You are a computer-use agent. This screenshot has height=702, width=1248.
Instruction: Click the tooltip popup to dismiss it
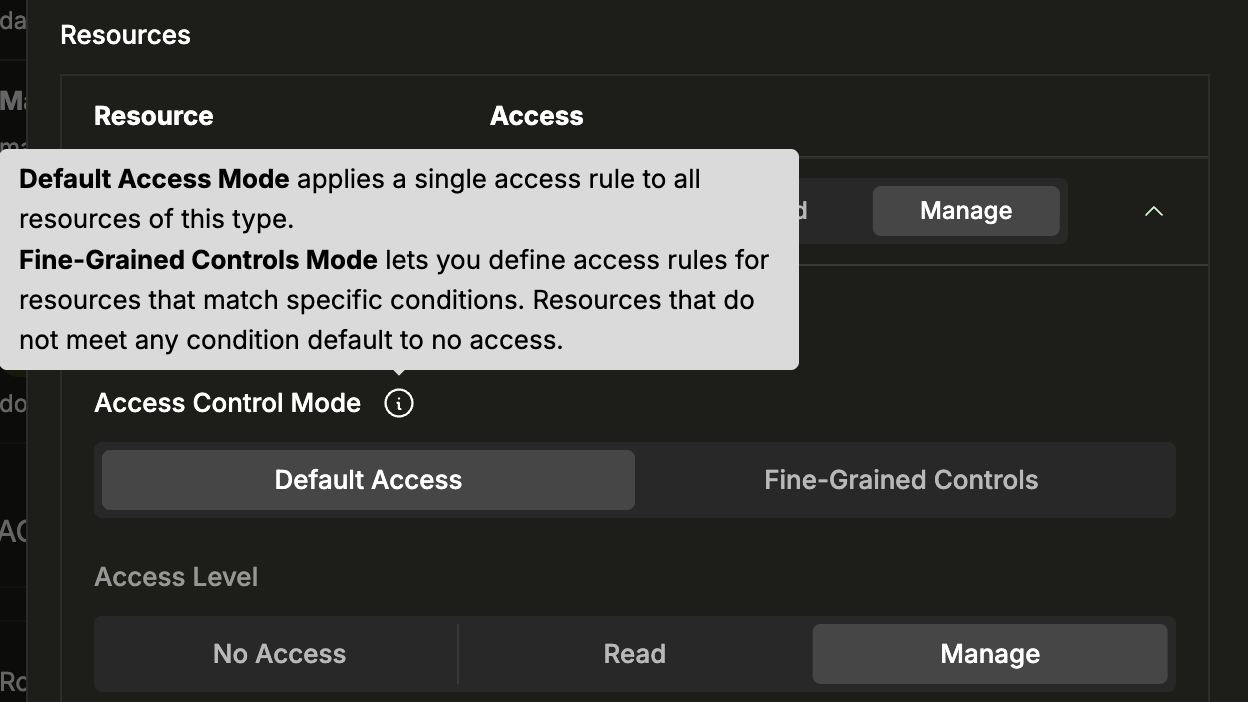pyautogui.click(x=400, y=260)
